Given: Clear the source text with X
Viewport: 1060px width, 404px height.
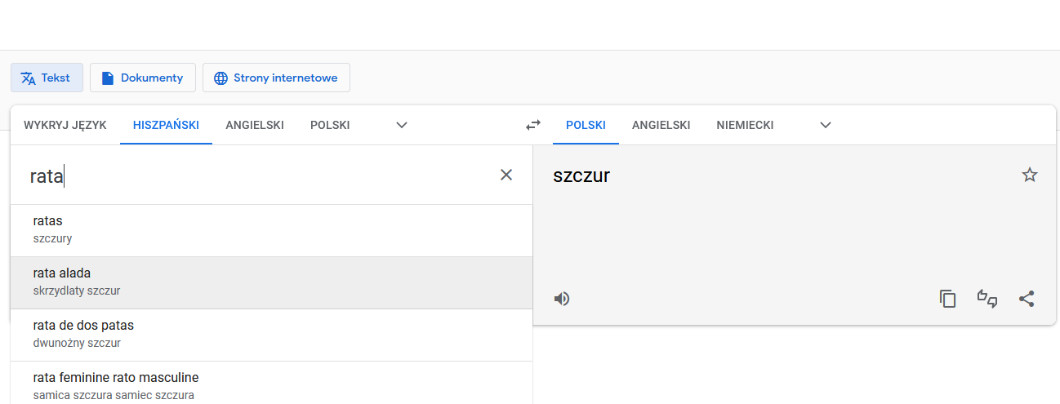Looking at the screenshot, I should [506, 175].
